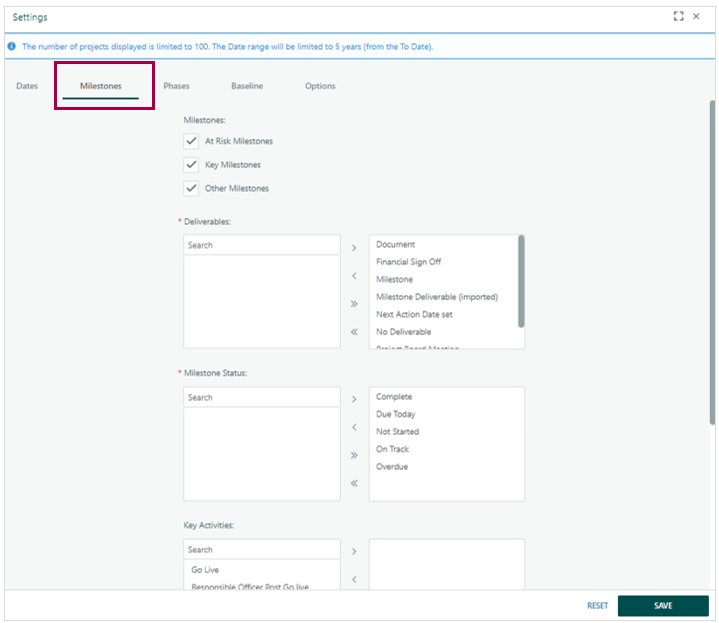Uncheck At Risk Milestones checkbox

pyautogui.click(x=191, y=141)
